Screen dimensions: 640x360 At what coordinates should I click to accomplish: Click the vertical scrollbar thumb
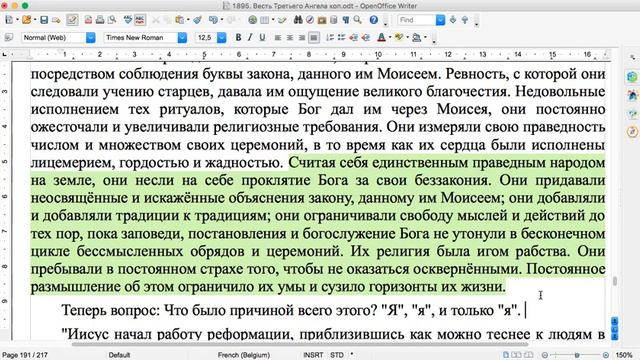(x=614, y=281)
